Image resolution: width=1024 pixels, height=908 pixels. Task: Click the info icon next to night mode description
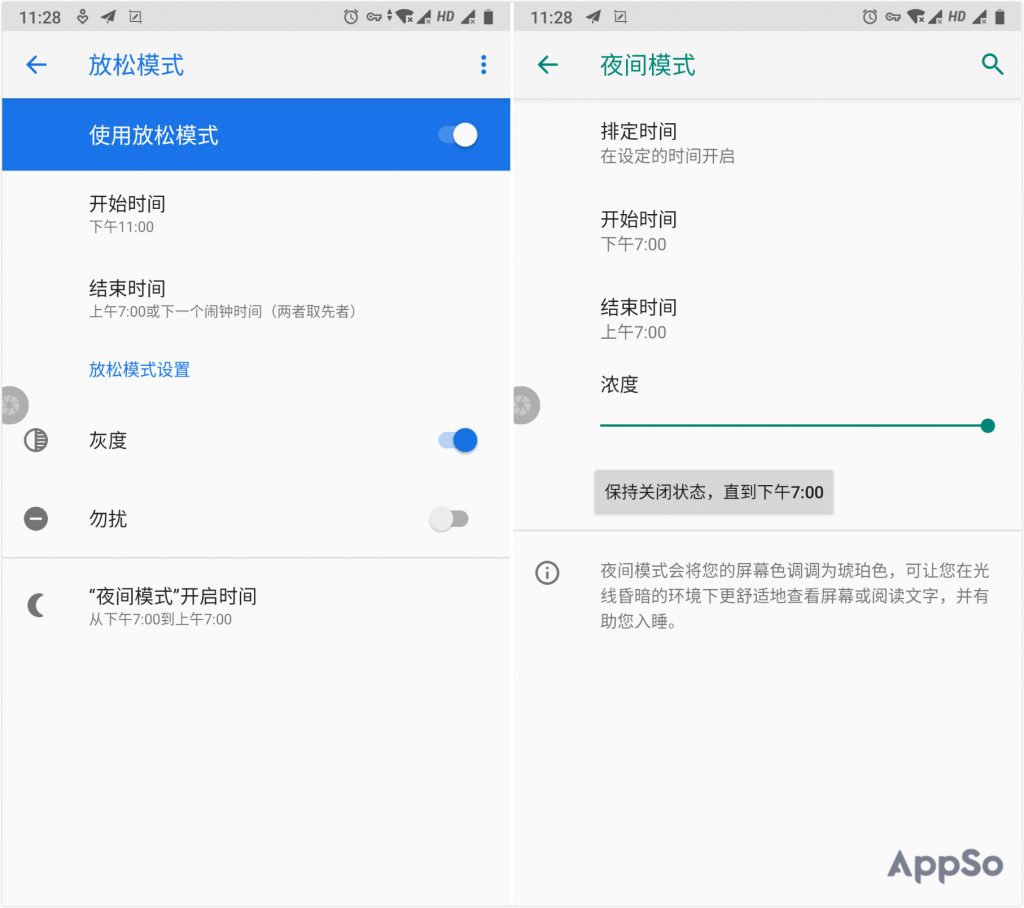[546, 573]
